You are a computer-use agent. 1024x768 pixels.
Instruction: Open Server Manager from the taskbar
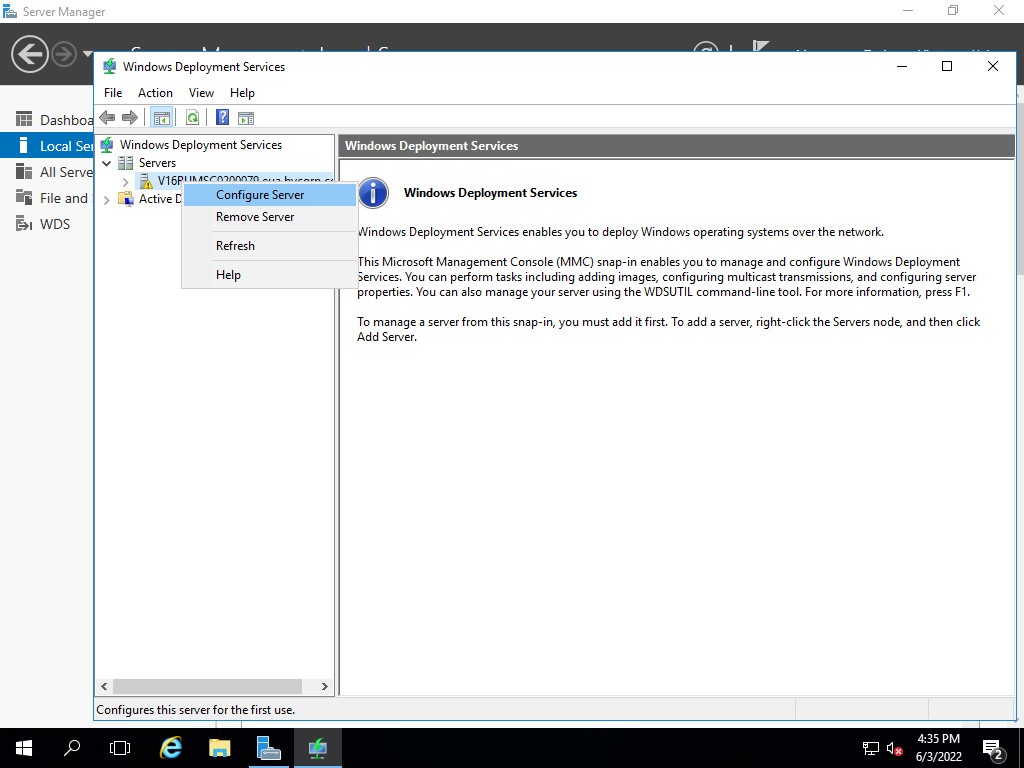268,748
